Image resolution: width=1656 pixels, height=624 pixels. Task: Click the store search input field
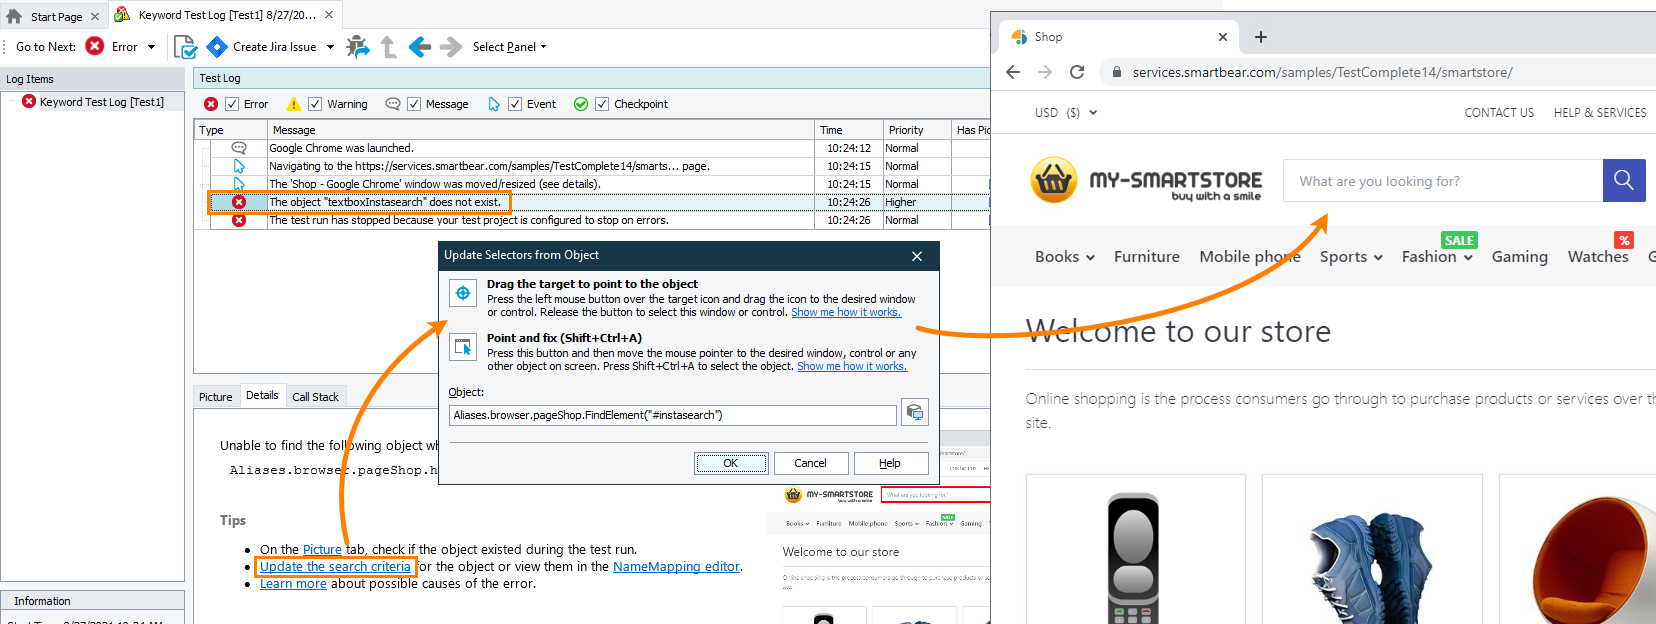click(x=1442, y=181)
